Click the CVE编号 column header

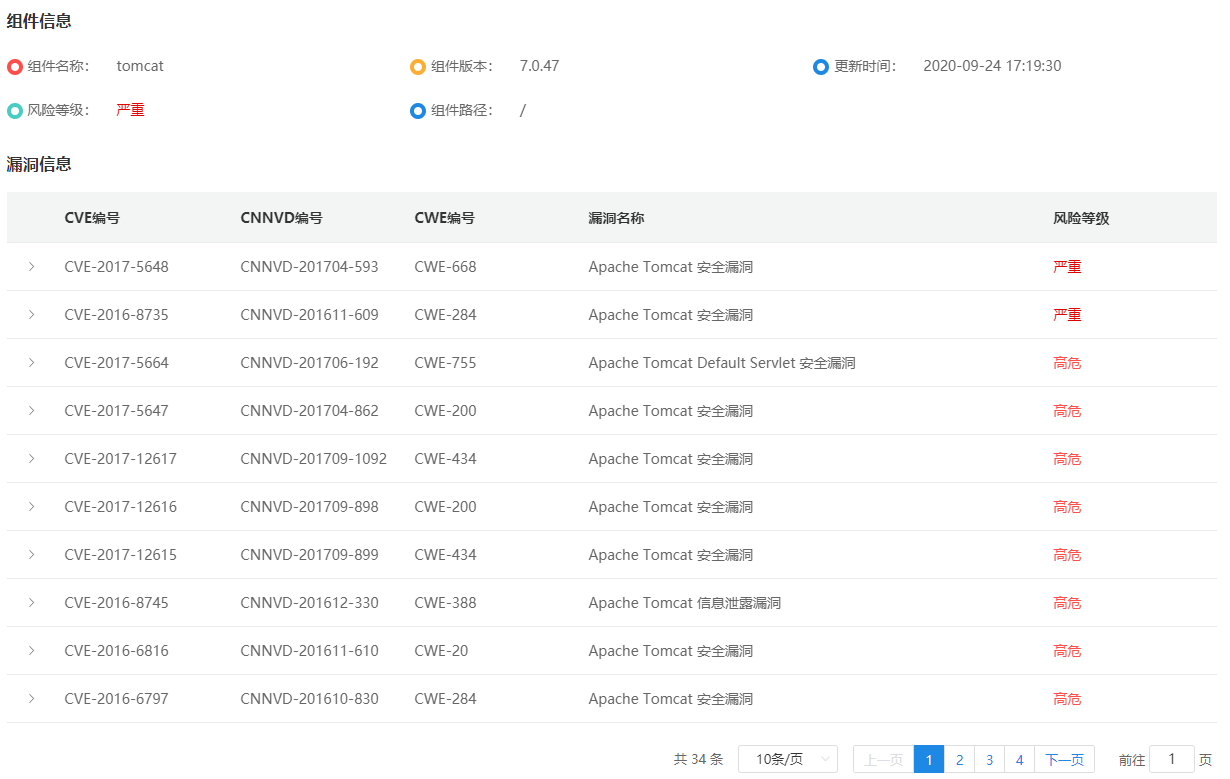click(92, 218)
